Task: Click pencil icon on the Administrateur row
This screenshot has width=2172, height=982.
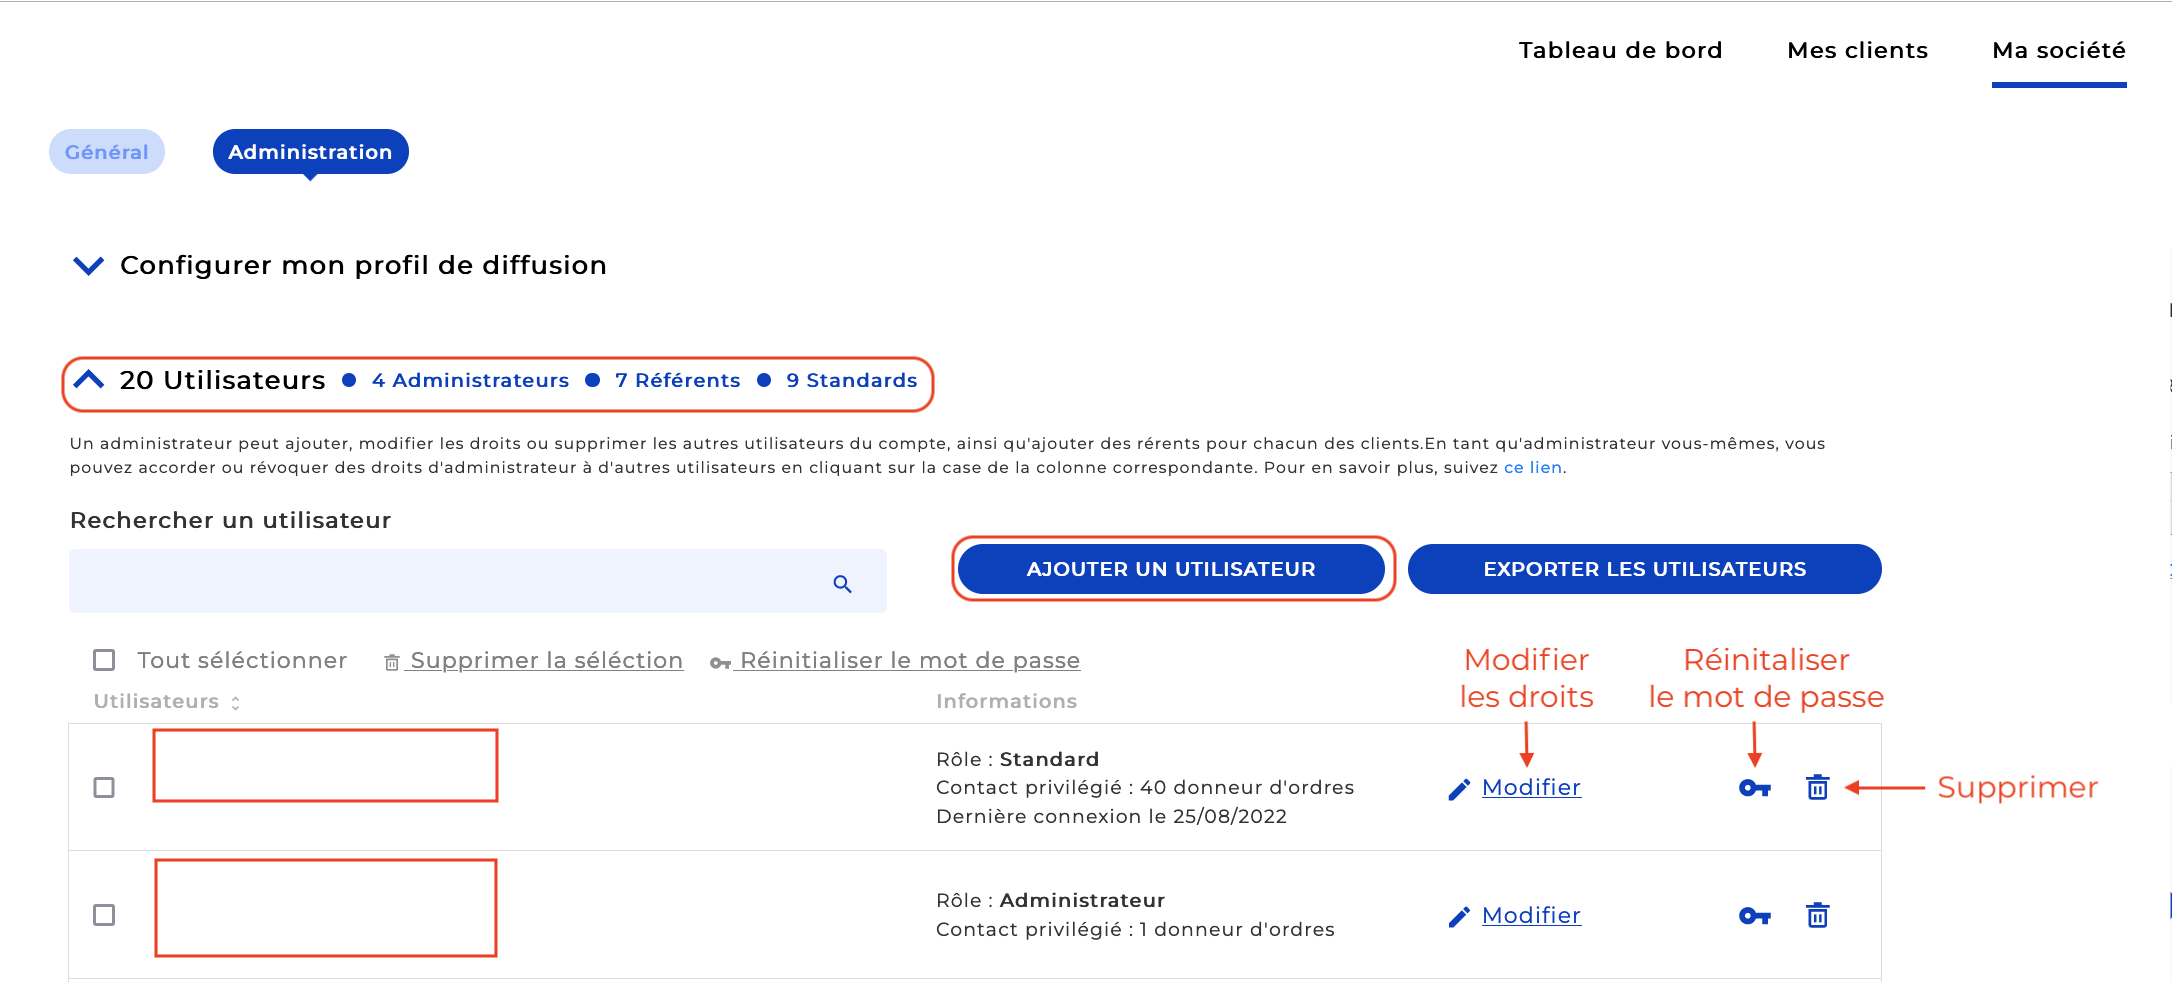Action: pos(1459,916)
